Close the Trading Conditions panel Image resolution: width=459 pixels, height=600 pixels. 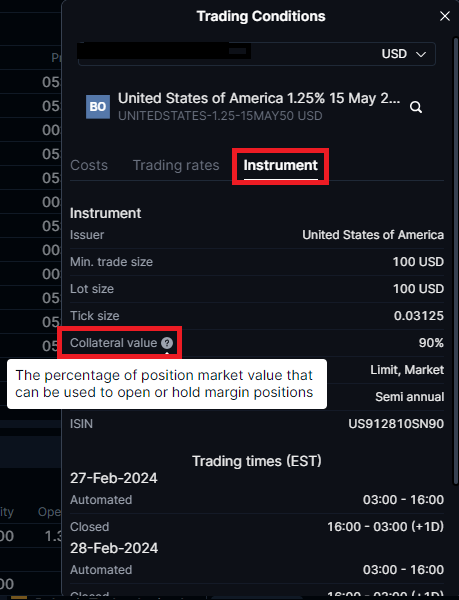pos(444,16)
